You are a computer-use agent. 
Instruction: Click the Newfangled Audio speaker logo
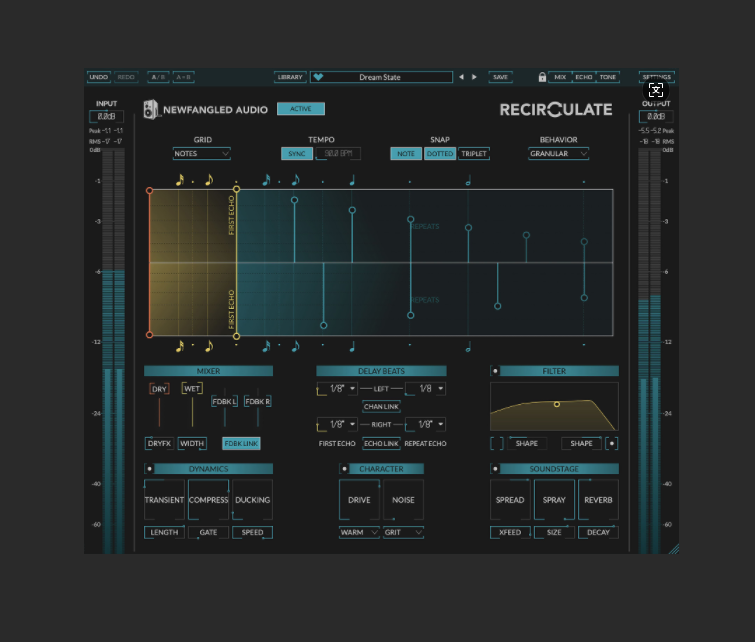[x=151, y=109]
